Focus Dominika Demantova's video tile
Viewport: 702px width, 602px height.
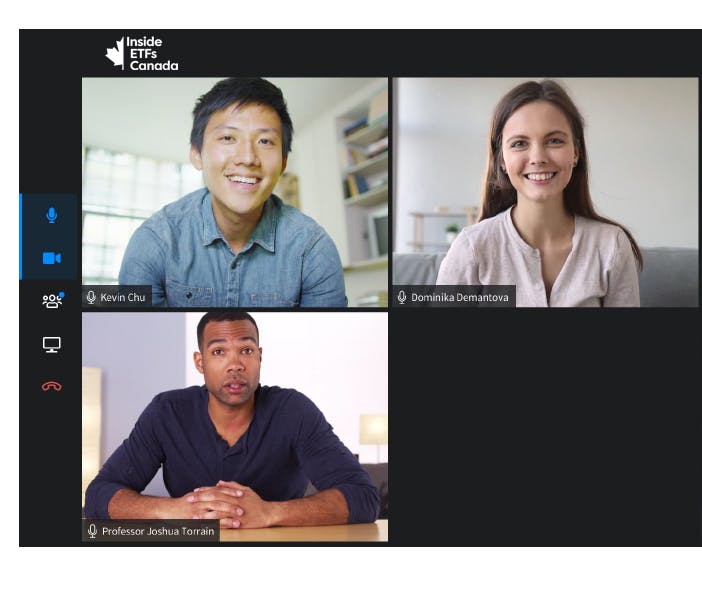point(545,192)
